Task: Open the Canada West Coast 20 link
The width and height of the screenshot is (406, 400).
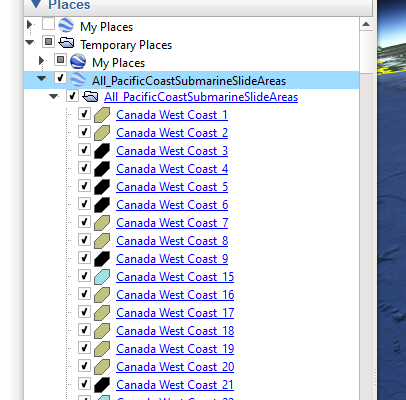Action: click(x=175, y=367)
